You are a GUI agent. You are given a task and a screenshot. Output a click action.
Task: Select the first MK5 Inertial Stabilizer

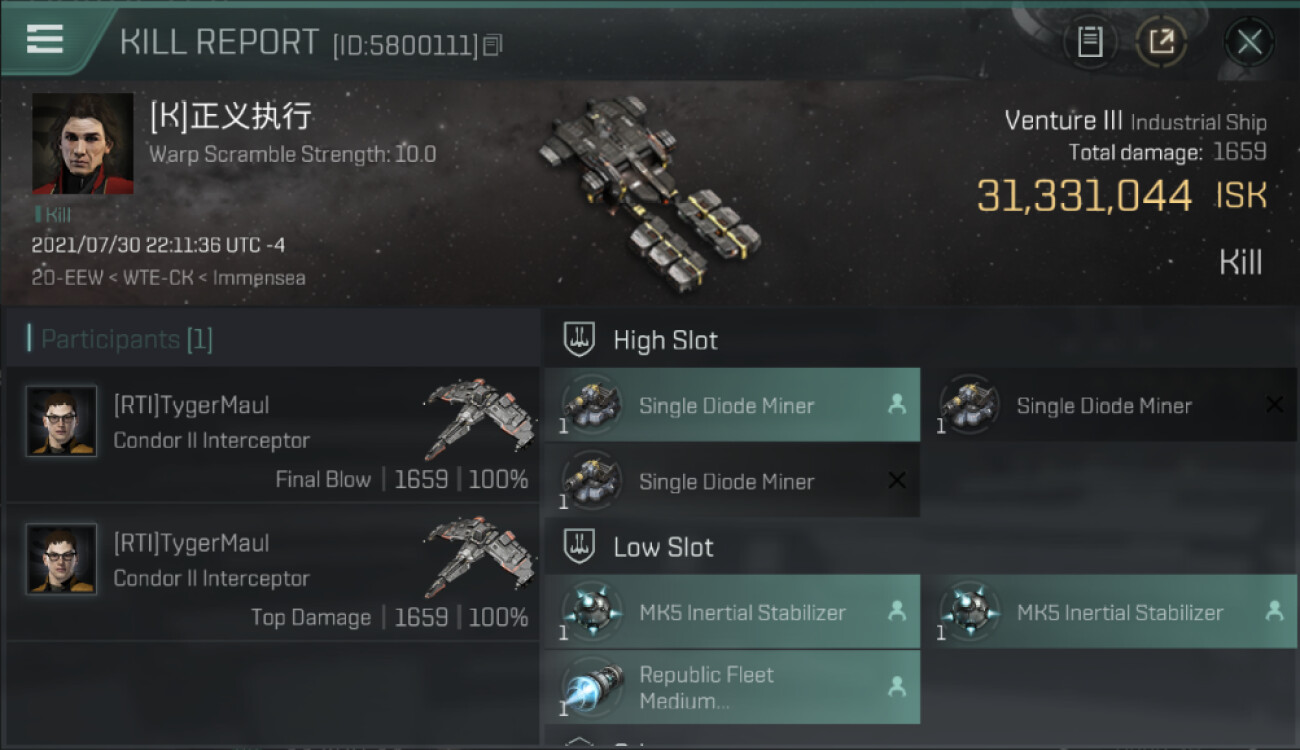click(x=732, y=612)
